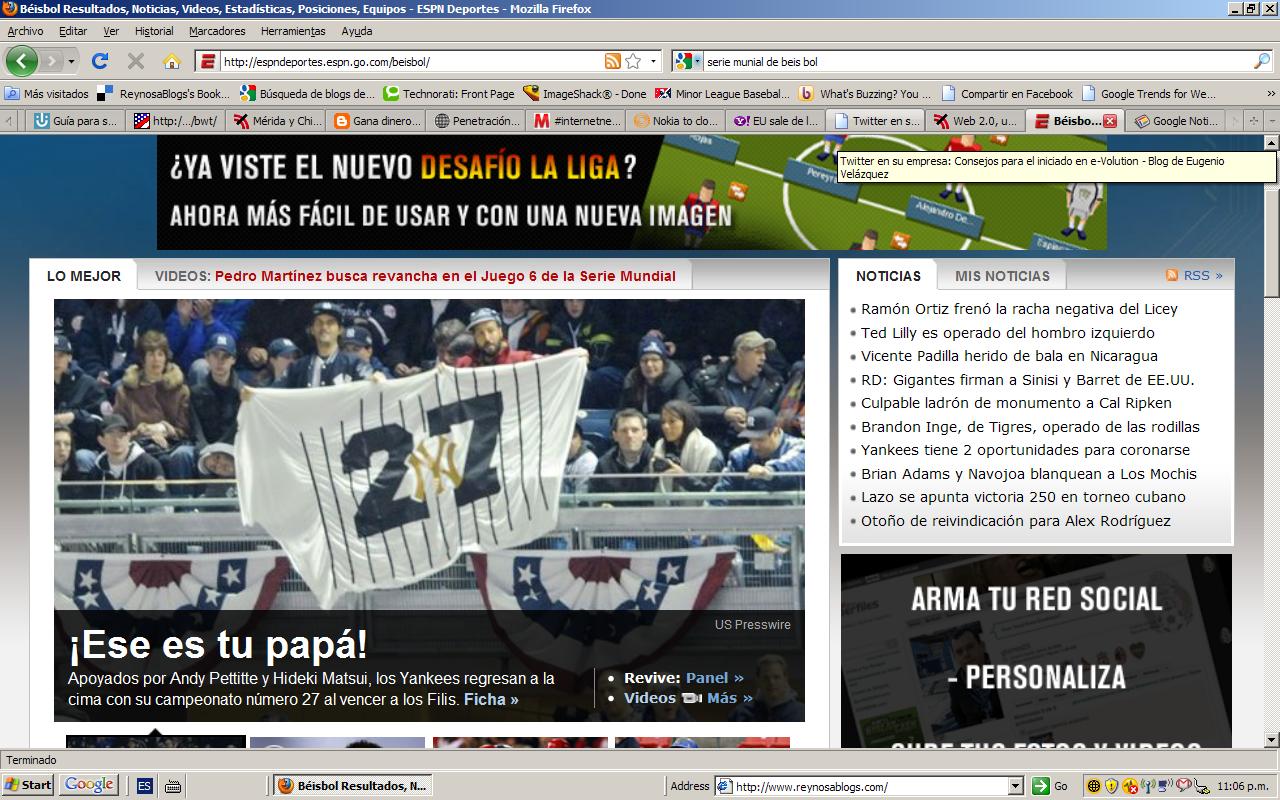The image size is (1280, 800).
Task: Reload the page with the refresh icon
Action: coord(100,61)
